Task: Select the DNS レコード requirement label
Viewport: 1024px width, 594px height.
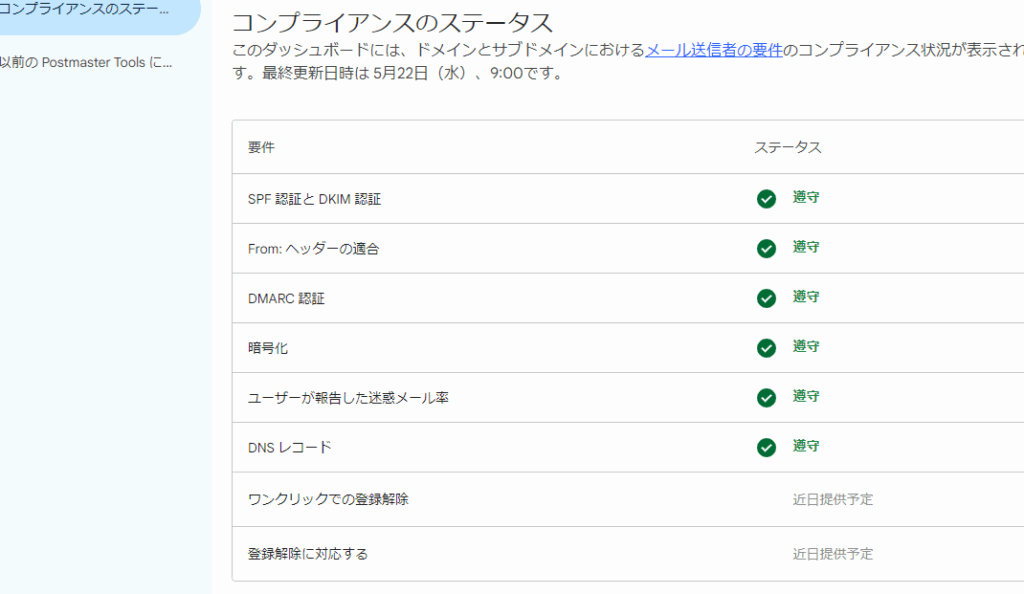Action: coord(289,447)
